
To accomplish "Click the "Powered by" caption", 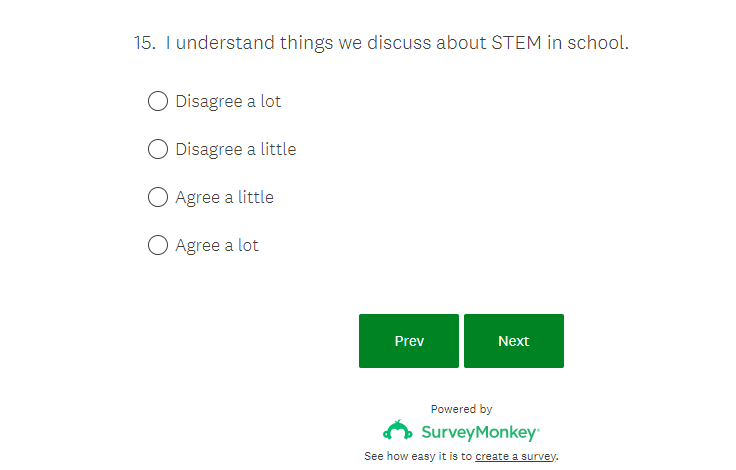I will tap(461, 409).
